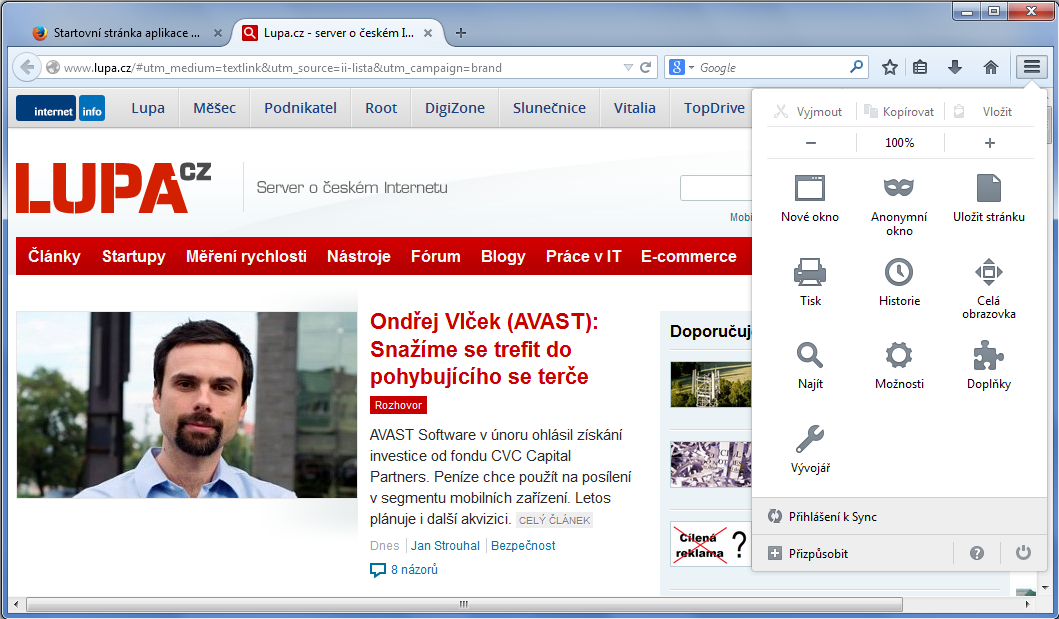Open Podnikatel in top site bar
1059x619 pixels.
[x=301, y=108]
